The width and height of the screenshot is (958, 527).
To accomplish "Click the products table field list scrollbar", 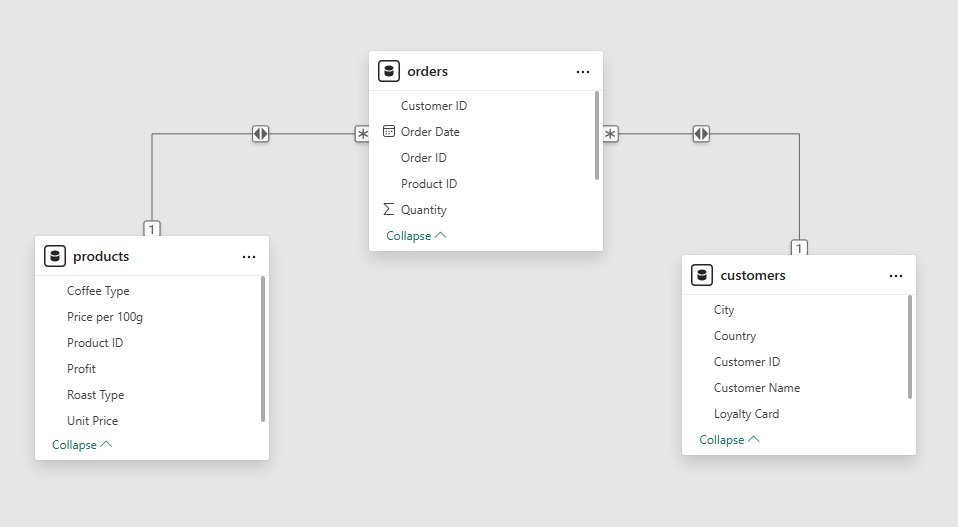I will 263,349.
